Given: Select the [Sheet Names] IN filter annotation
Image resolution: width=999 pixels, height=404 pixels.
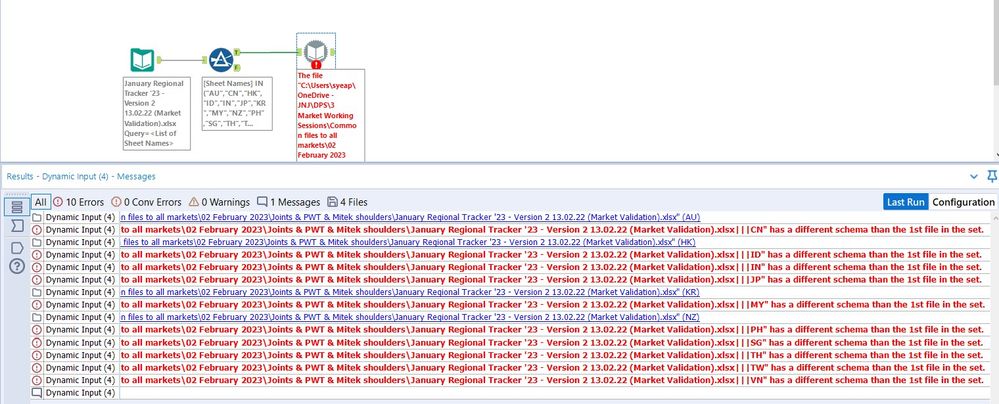Looking at the screenshot, I should (237, 104).
